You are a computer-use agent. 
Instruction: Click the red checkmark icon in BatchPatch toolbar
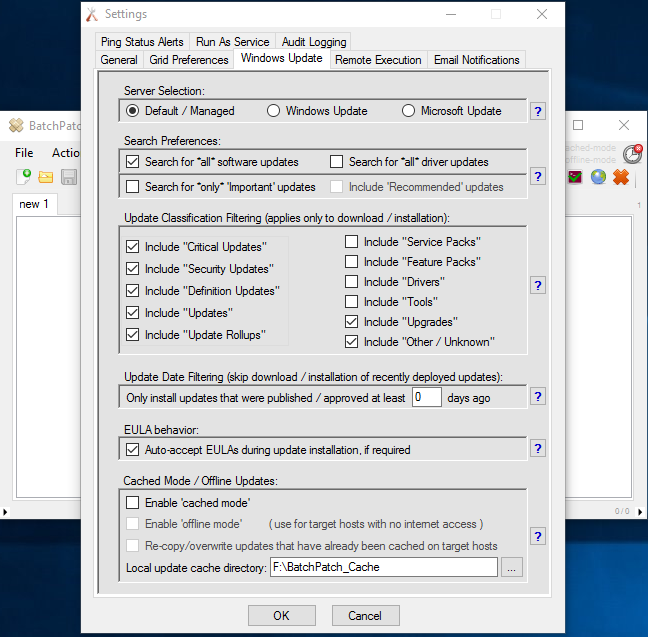[x=575, y=177]
